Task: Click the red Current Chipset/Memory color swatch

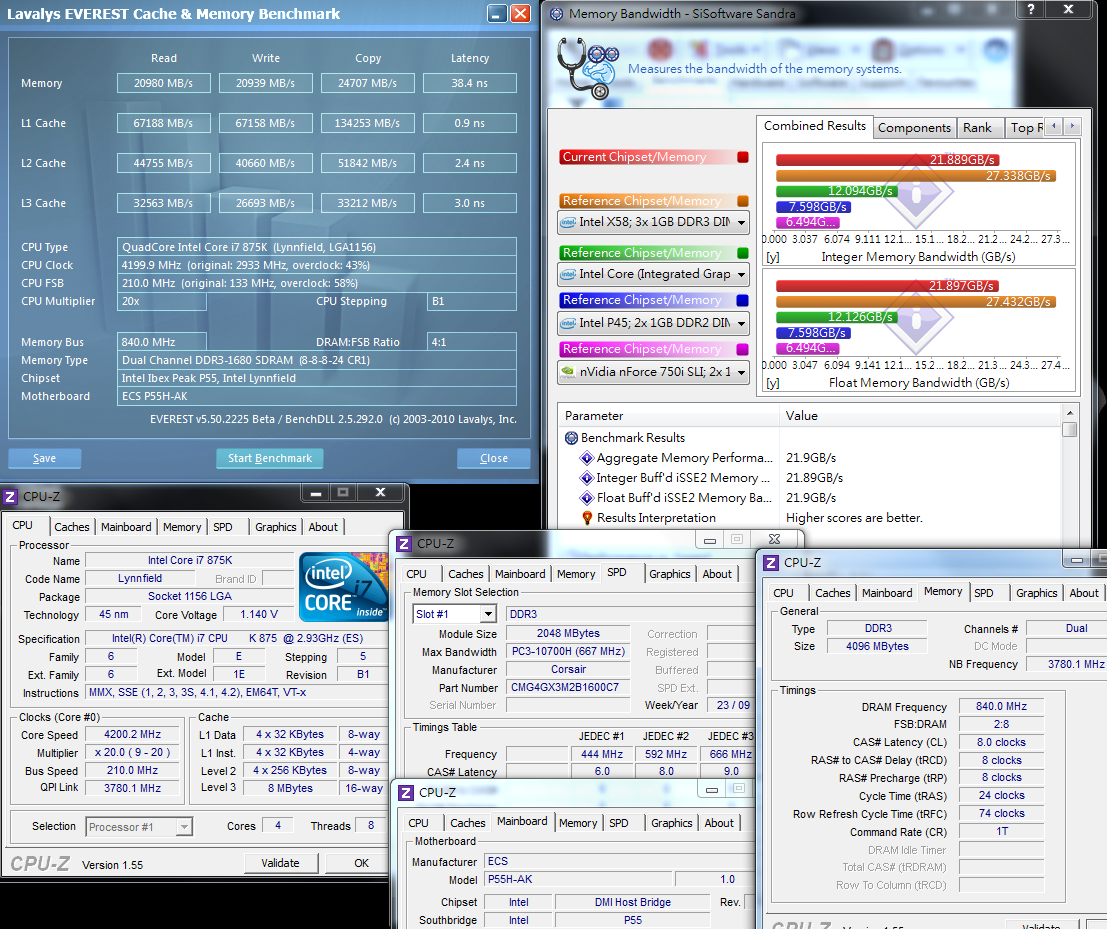Action: (x=743, y=157)
